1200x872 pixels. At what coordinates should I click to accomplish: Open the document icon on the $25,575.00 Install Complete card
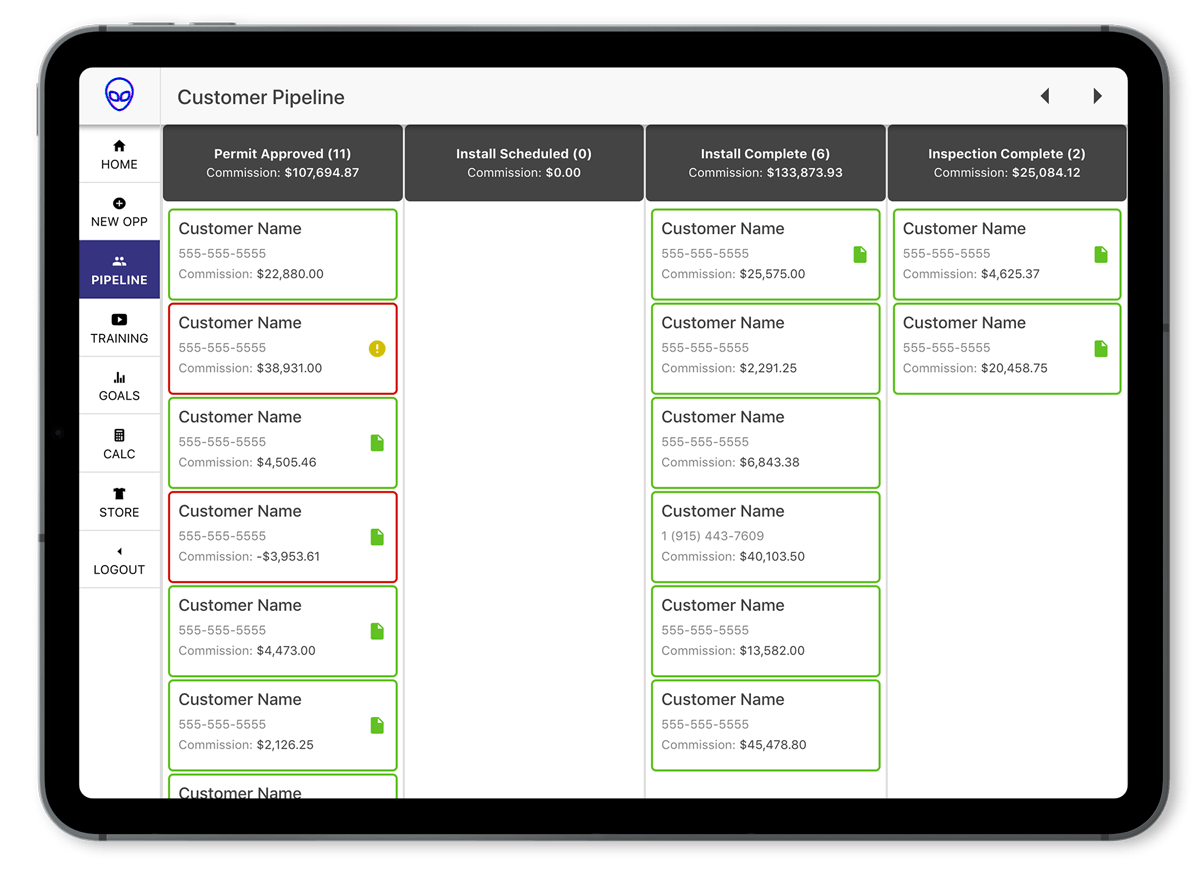pyautogui.click(x=860, y=255)
